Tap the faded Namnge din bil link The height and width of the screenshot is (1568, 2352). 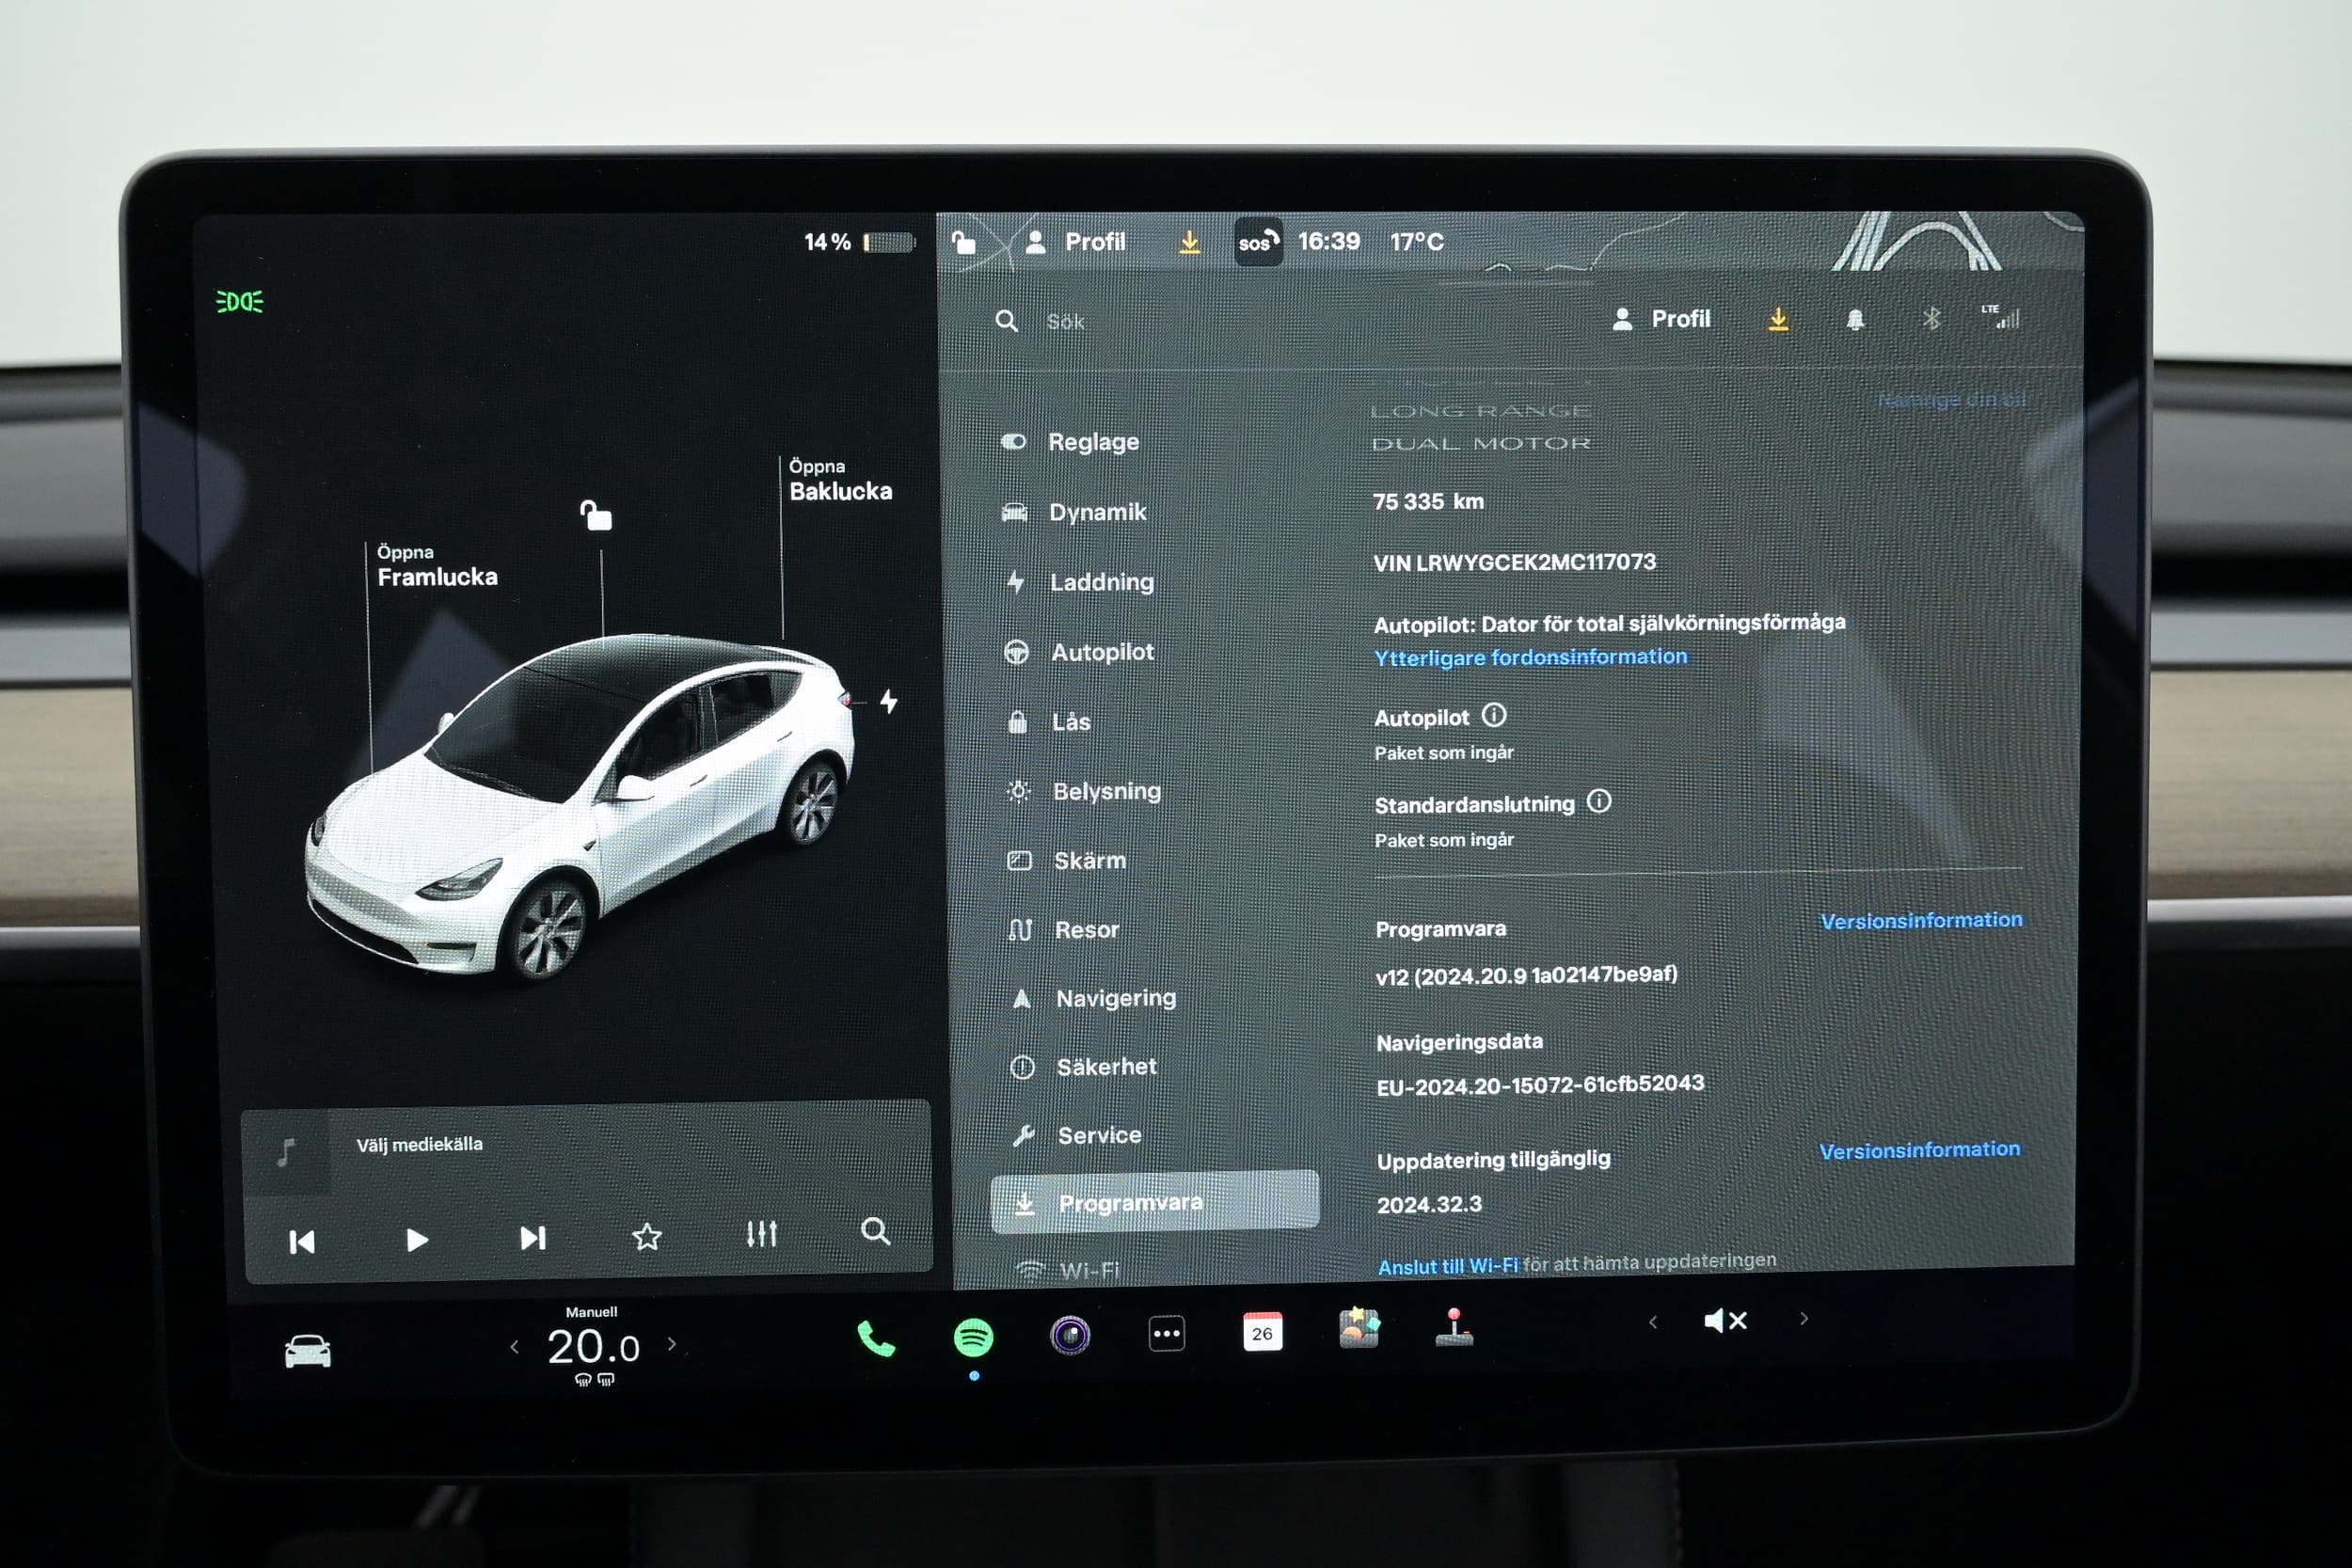(x=1951, y=400)
